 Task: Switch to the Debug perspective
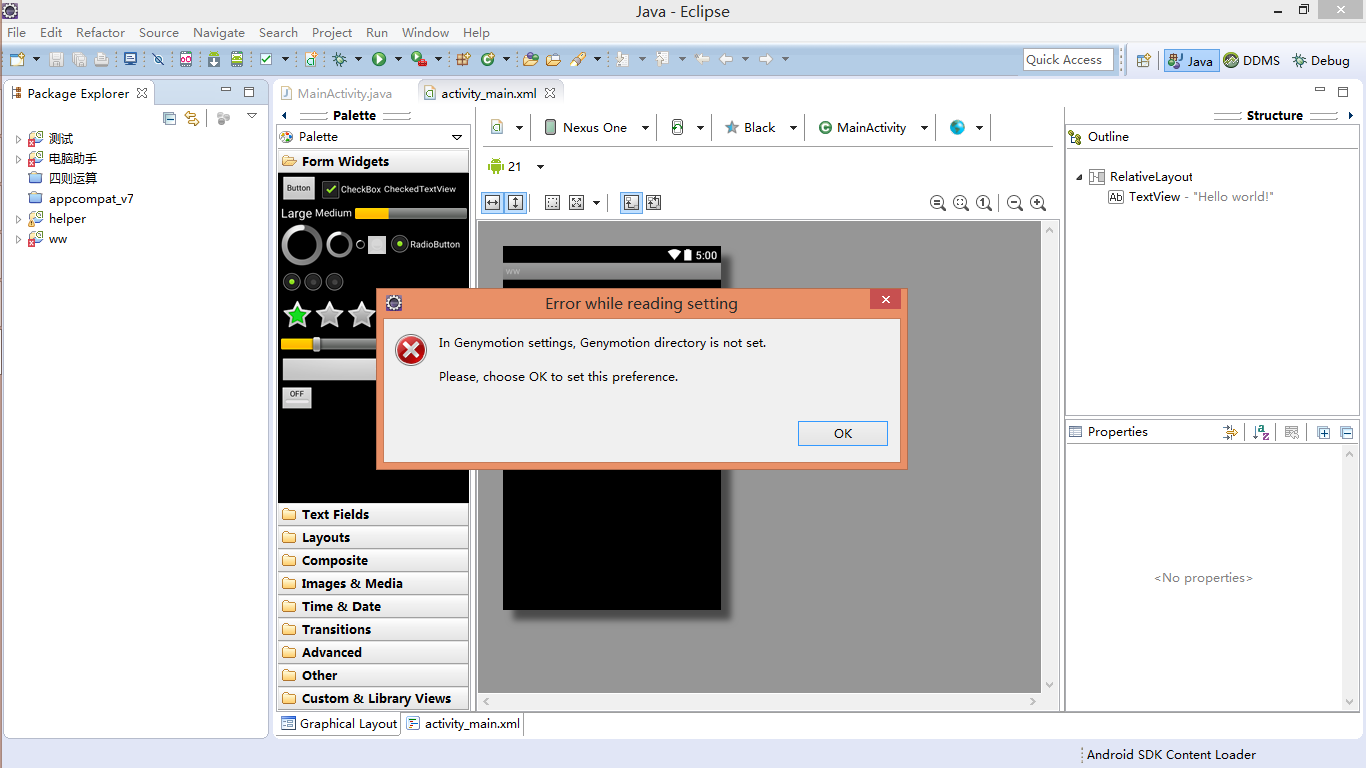(x=1320, y=60)
